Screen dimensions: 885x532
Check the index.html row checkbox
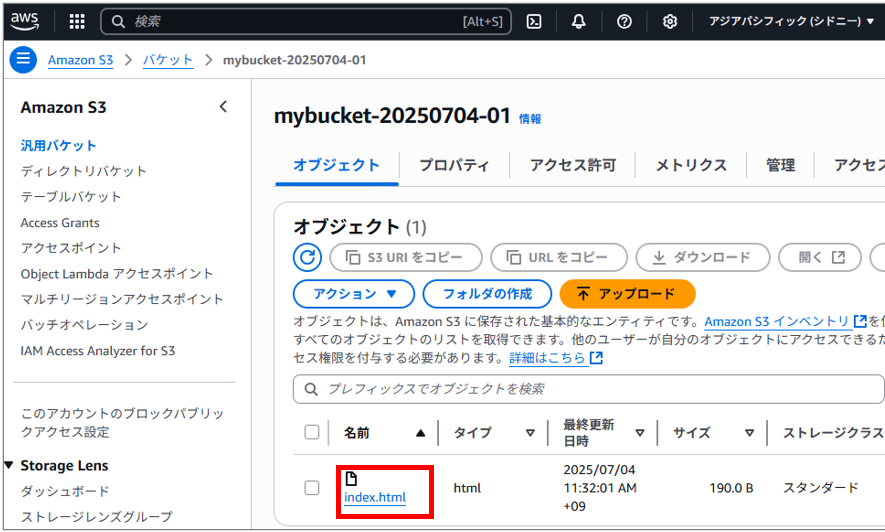coord(312,487)
